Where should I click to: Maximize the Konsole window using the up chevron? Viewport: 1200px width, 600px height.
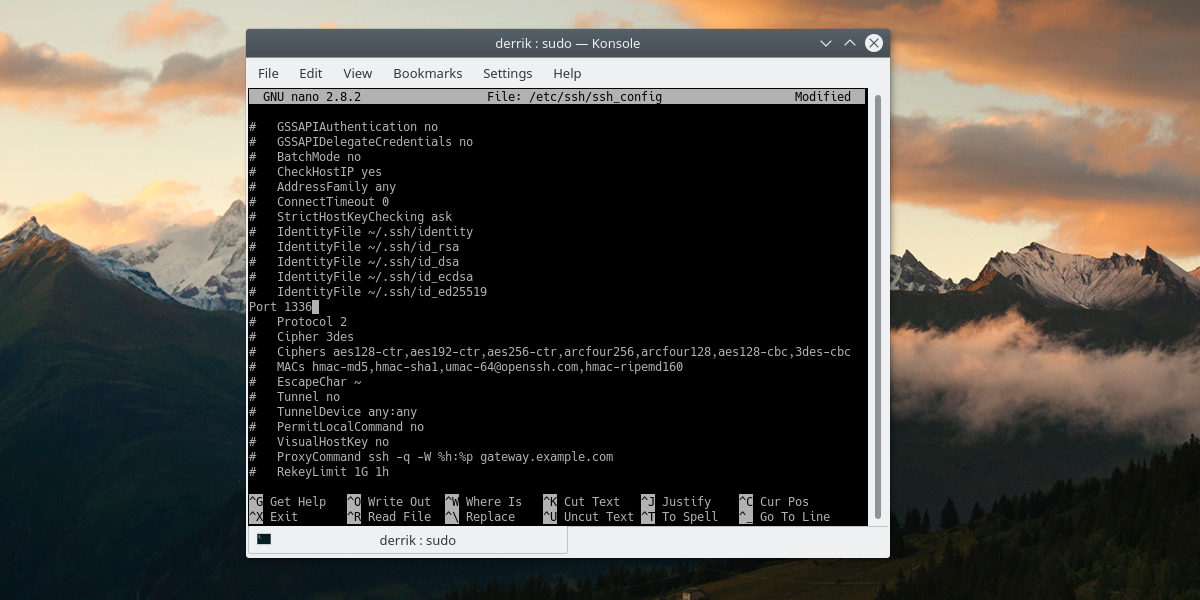[850, 43]
